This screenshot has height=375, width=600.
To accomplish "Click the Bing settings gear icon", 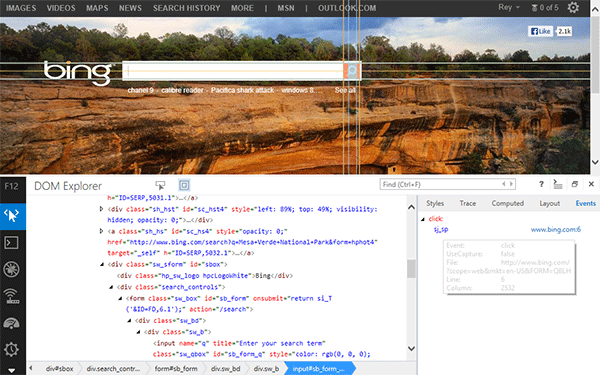I will pyautogui.click(x=573, y=7).
